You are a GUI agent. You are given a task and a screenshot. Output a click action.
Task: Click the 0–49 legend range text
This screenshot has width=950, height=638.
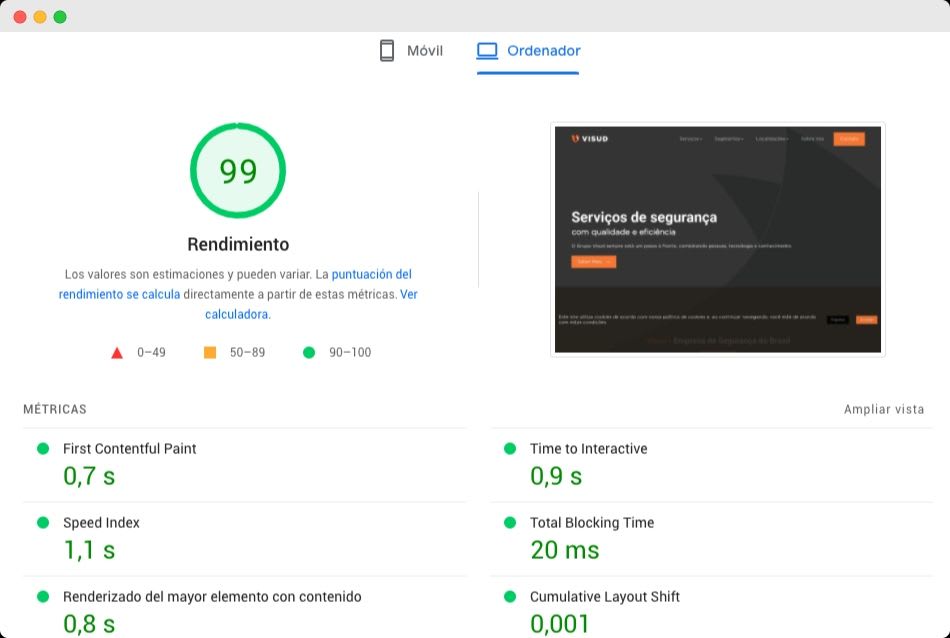[151, 353]
